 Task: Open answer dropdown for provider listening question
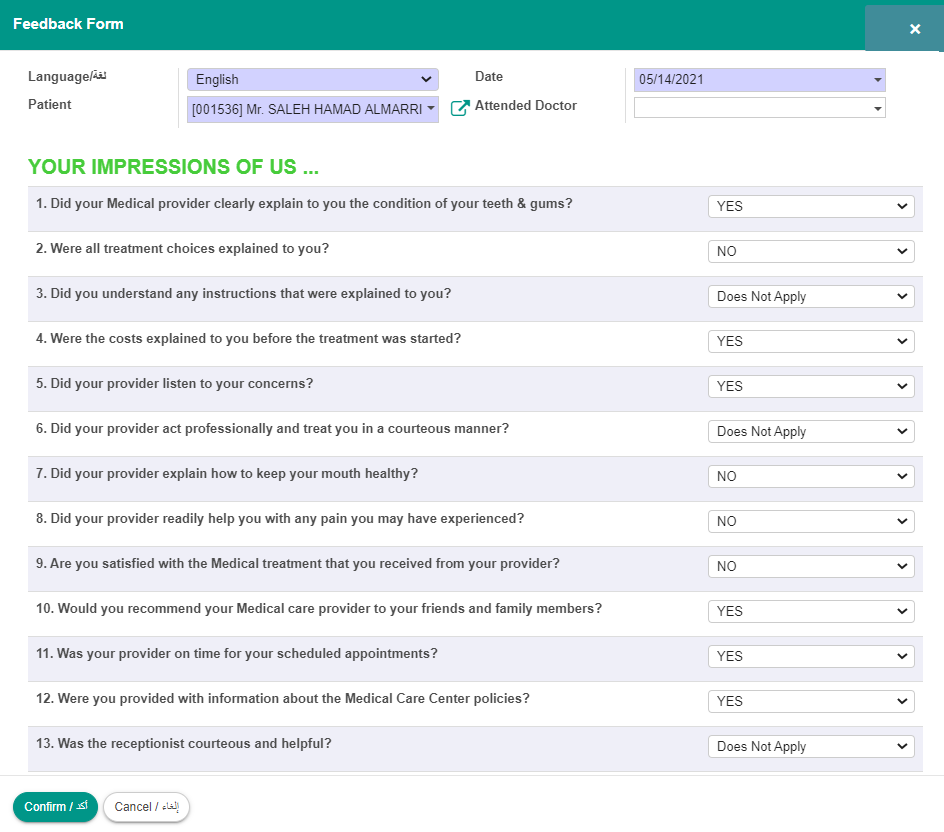pyautogui.click(x=811, y=387)
